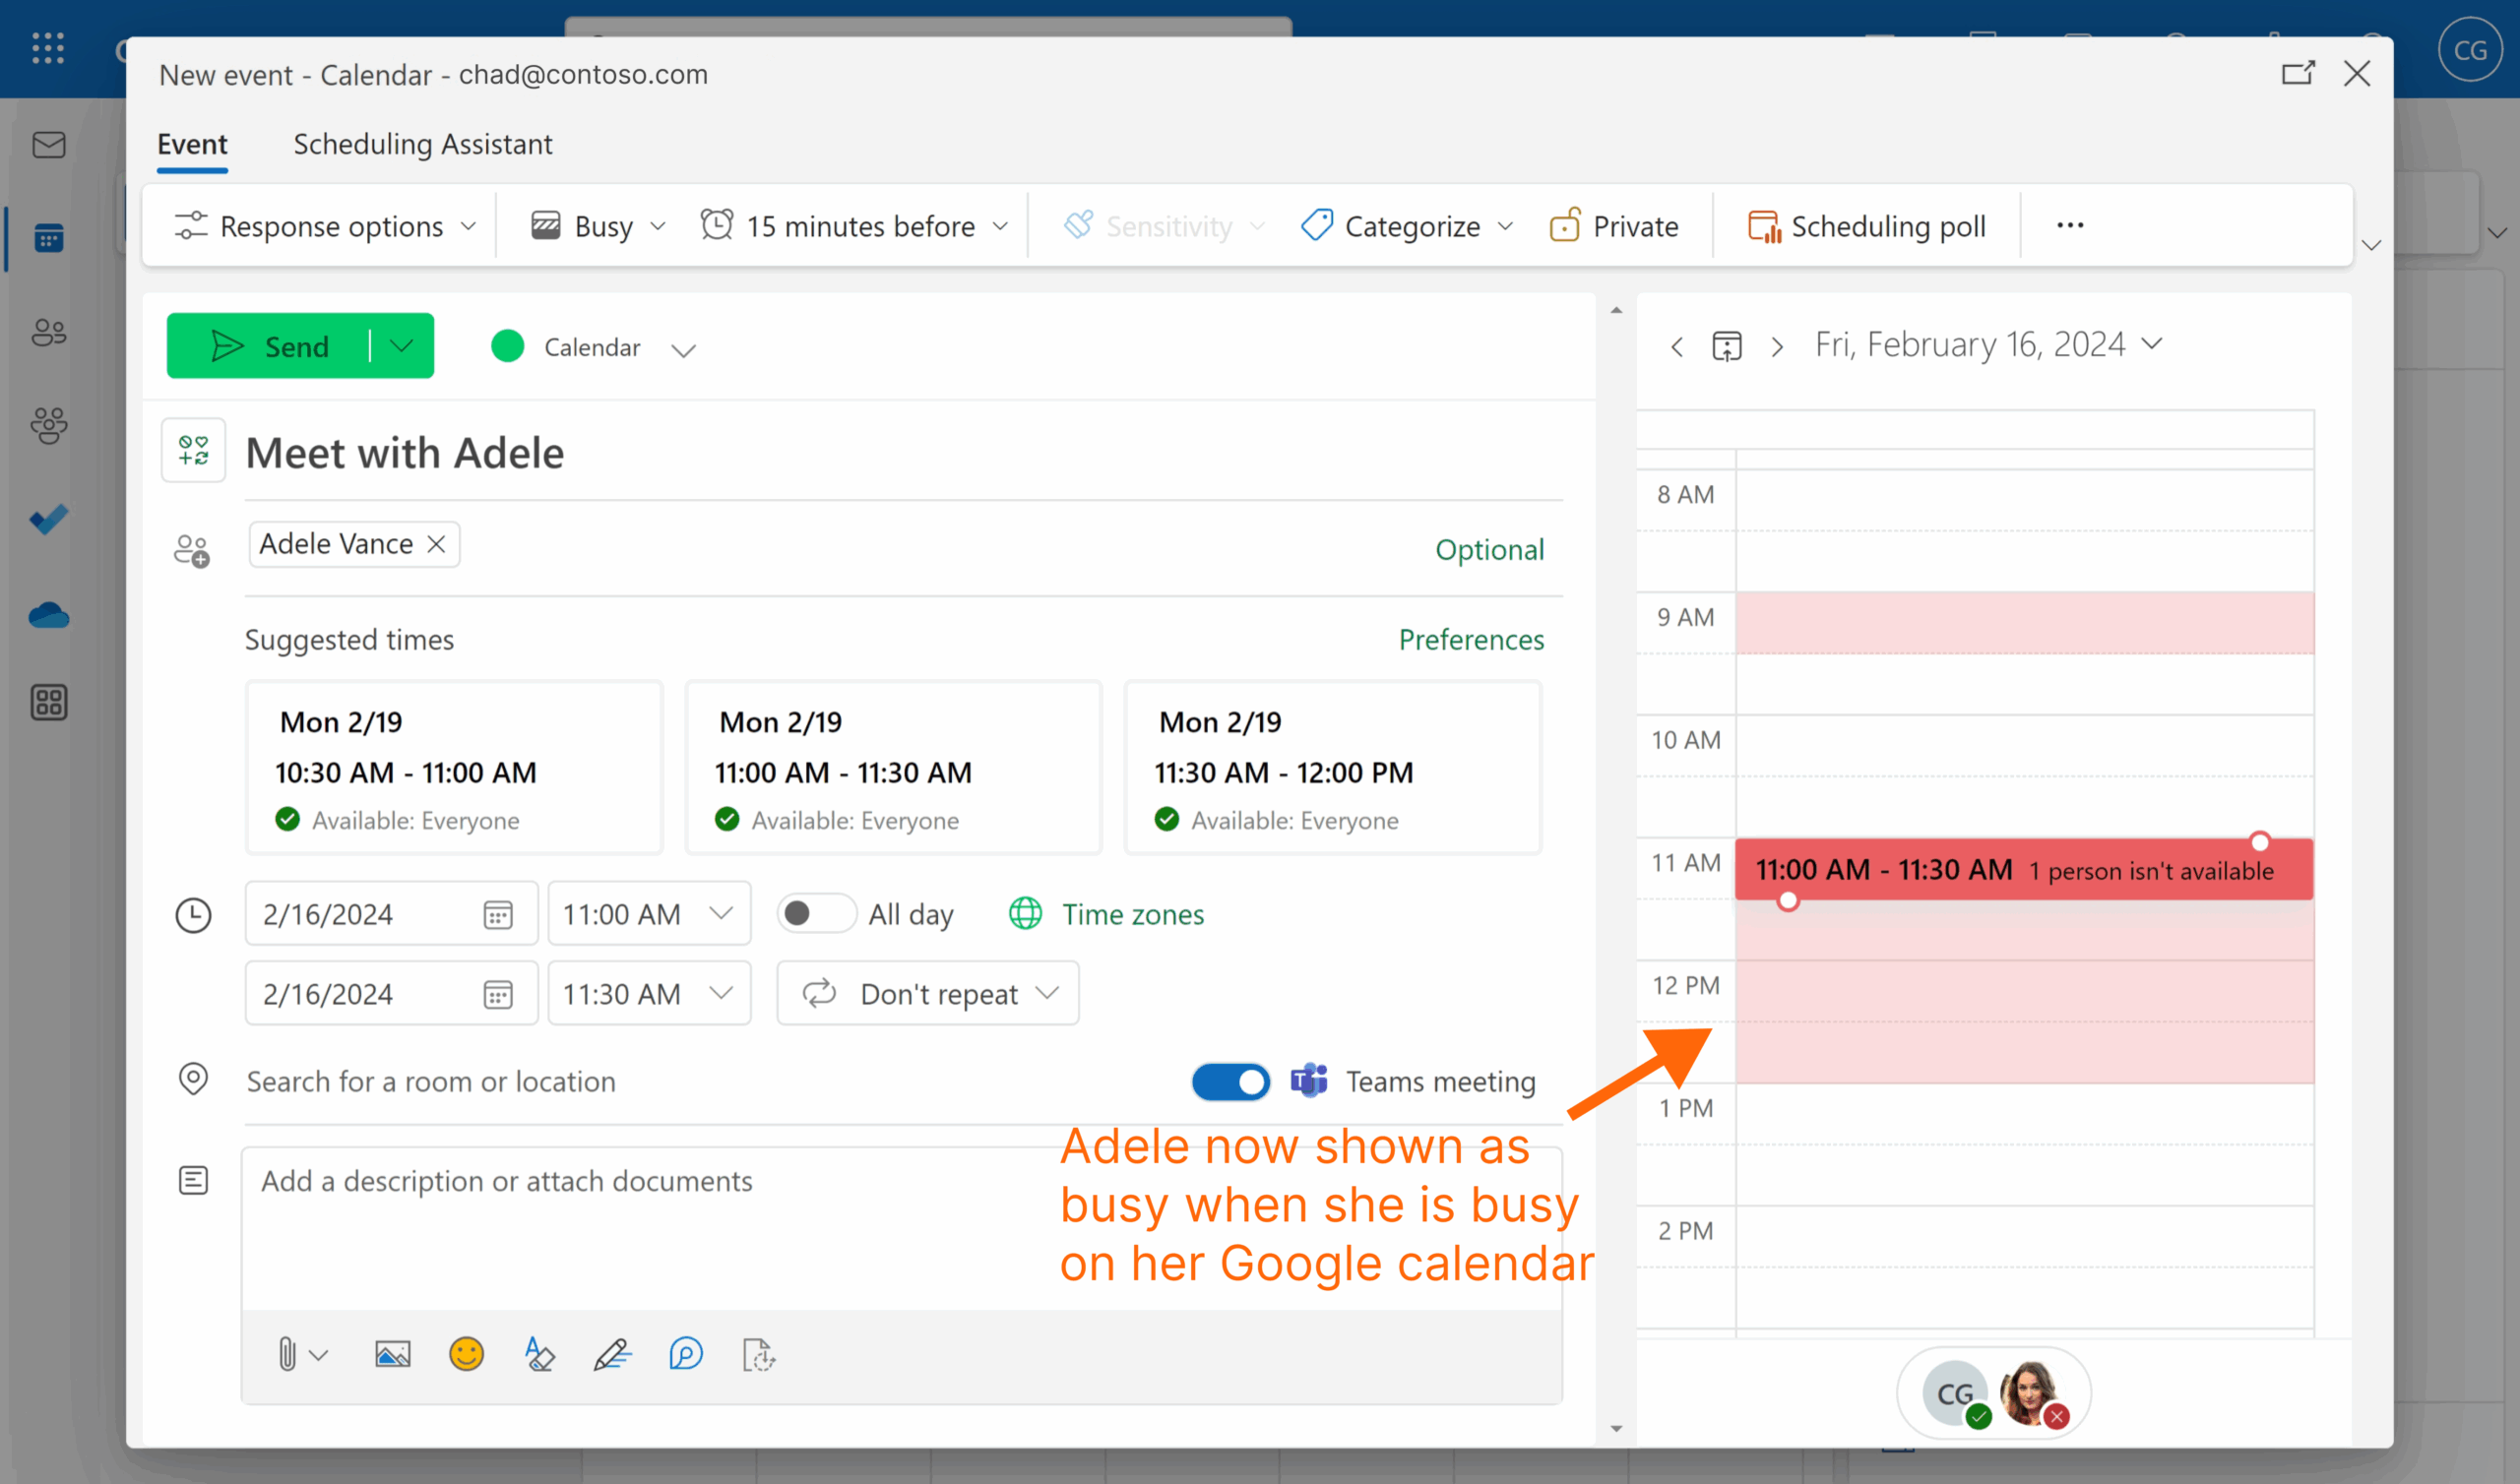Show formatting options icon
Viewport: 2520px width, 1484px height.
(x=539, y=1355)
